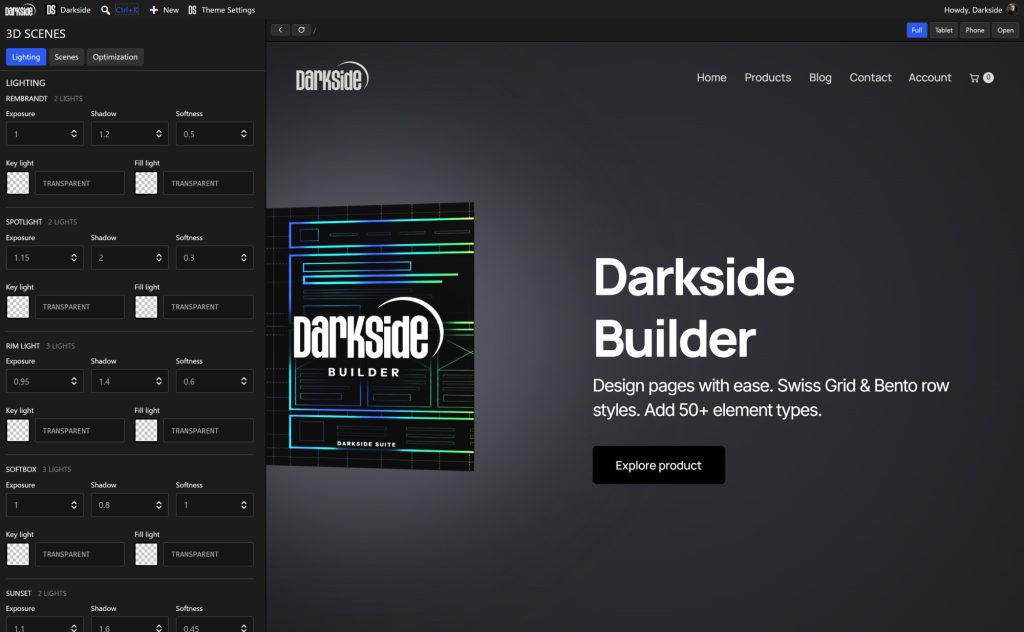Adjust Rim Light Exposure stepper arrows
Image resolution: width=1024 pixels, height=632 pixels.
(74, 381)
